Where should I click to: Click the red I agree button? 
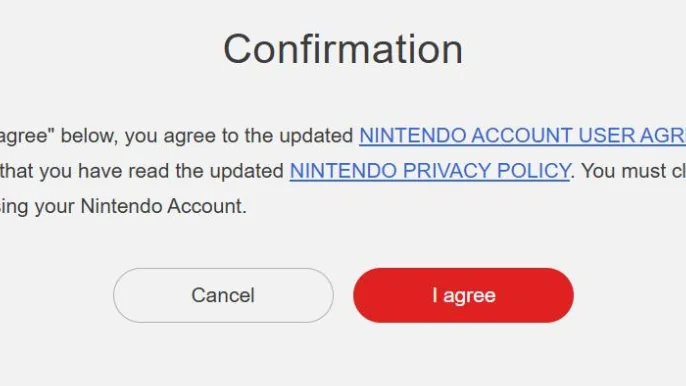tap(463, 295)
